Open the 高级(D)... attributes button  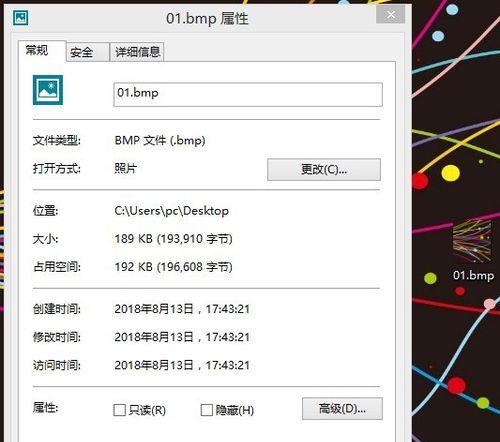point(342,408)
